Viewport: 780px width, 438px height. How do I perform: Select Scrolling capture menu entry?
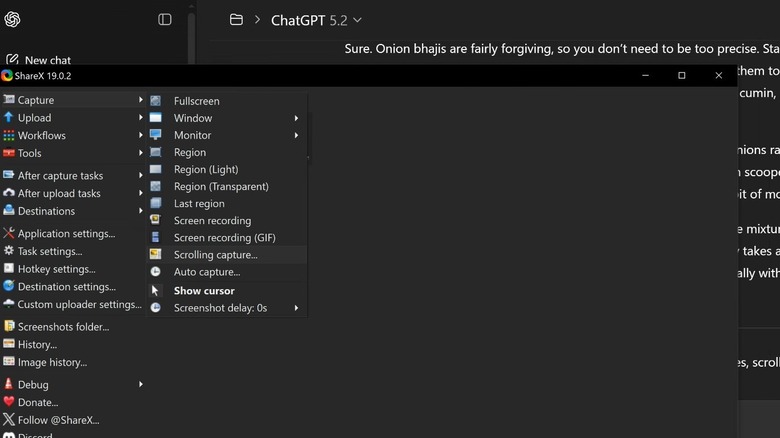coord(215,255)
